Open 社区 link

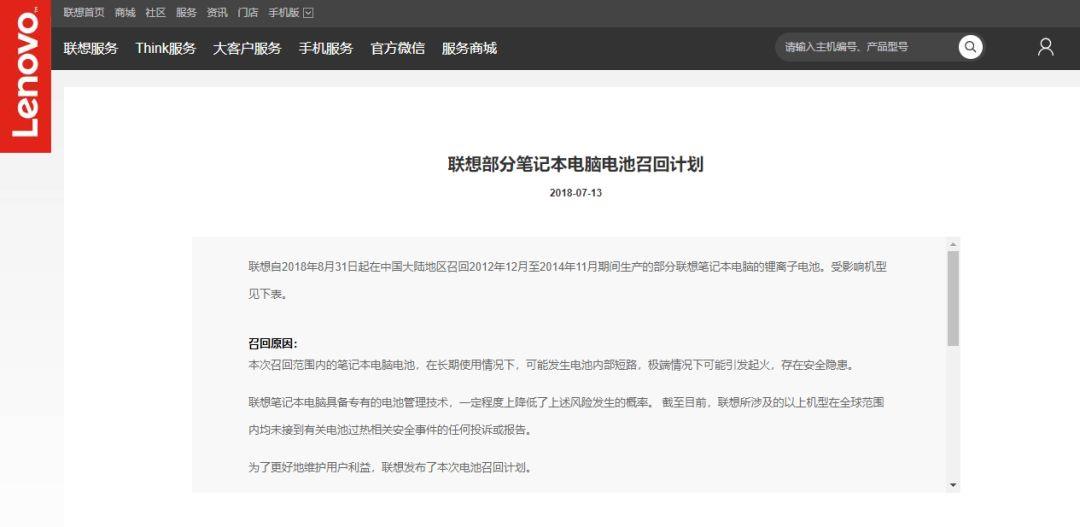[156, 12]
